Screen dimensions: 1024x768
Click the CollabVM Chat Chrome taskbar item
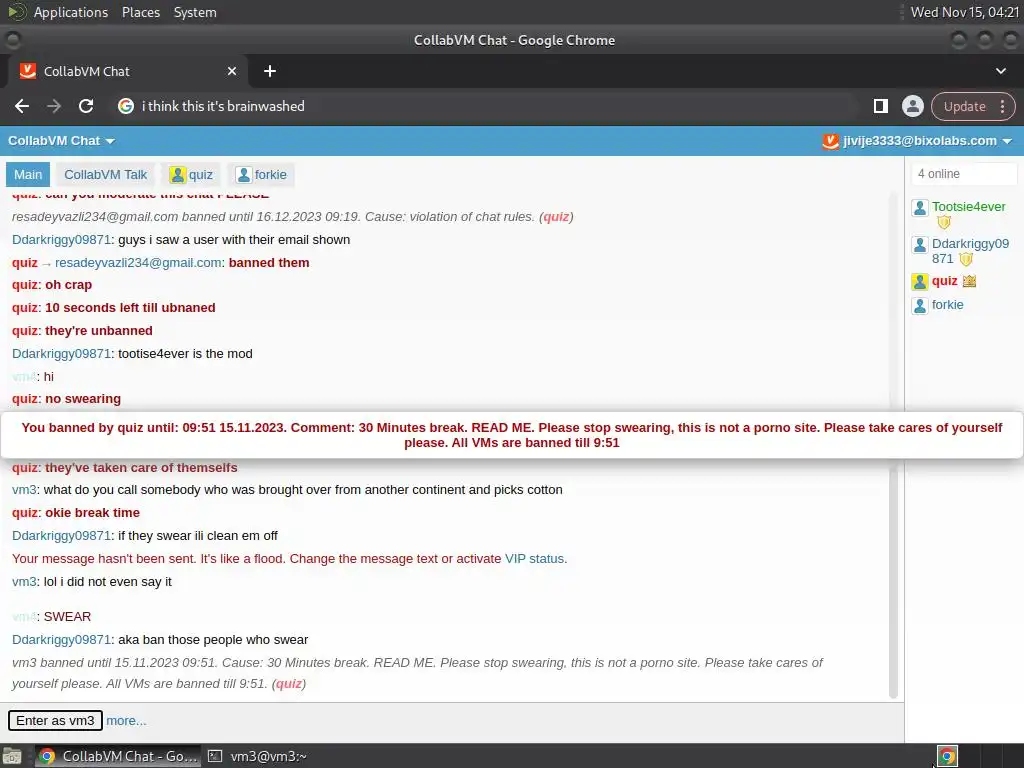click(x=118, y=756)
